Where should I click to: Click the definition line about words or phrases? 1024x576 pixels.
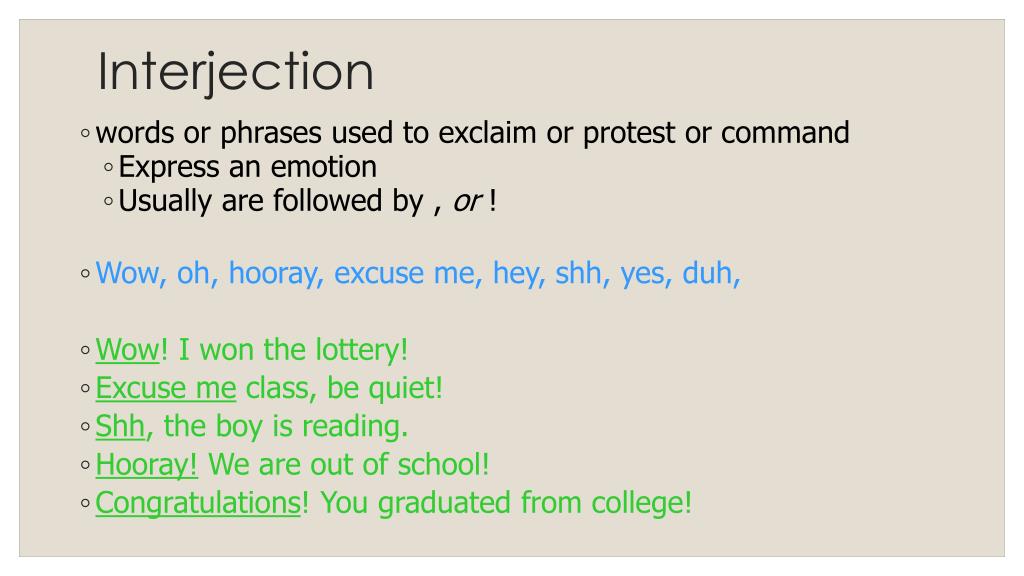(472, 133)
